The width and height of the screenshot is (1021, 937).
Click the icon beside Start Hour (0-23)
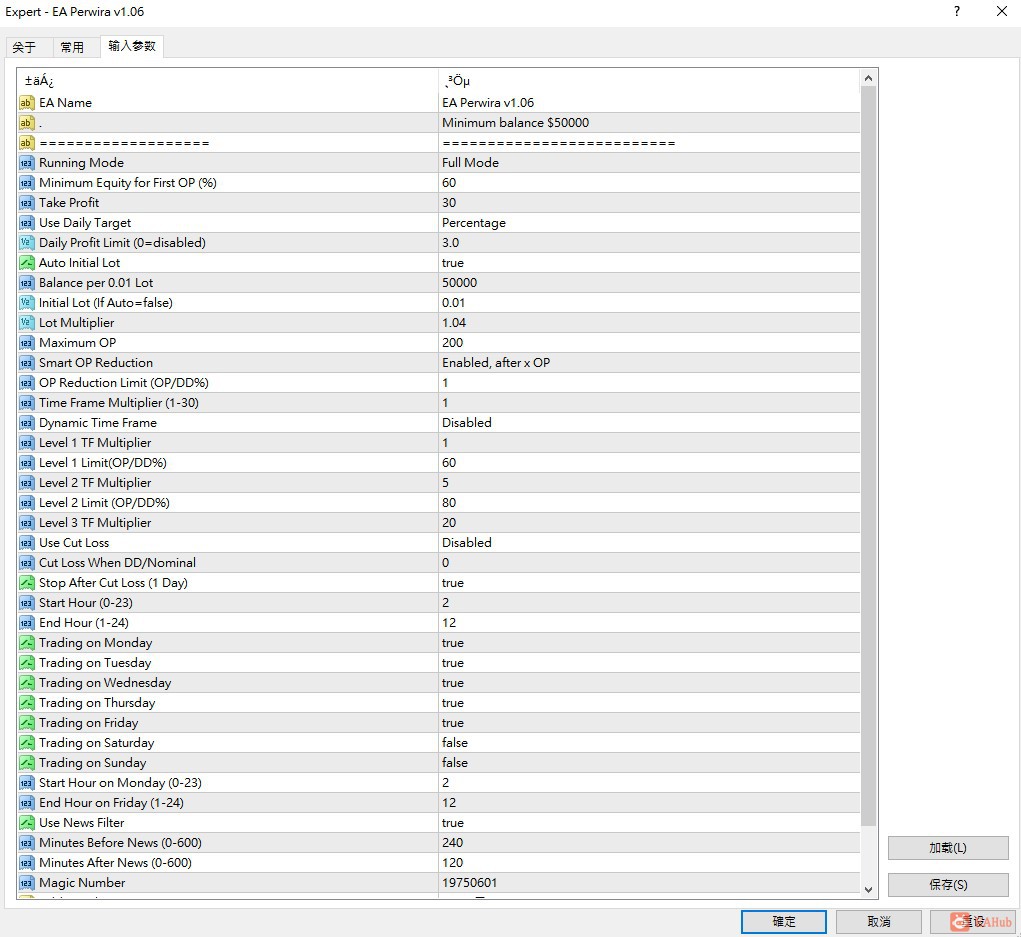coord(26,603)
